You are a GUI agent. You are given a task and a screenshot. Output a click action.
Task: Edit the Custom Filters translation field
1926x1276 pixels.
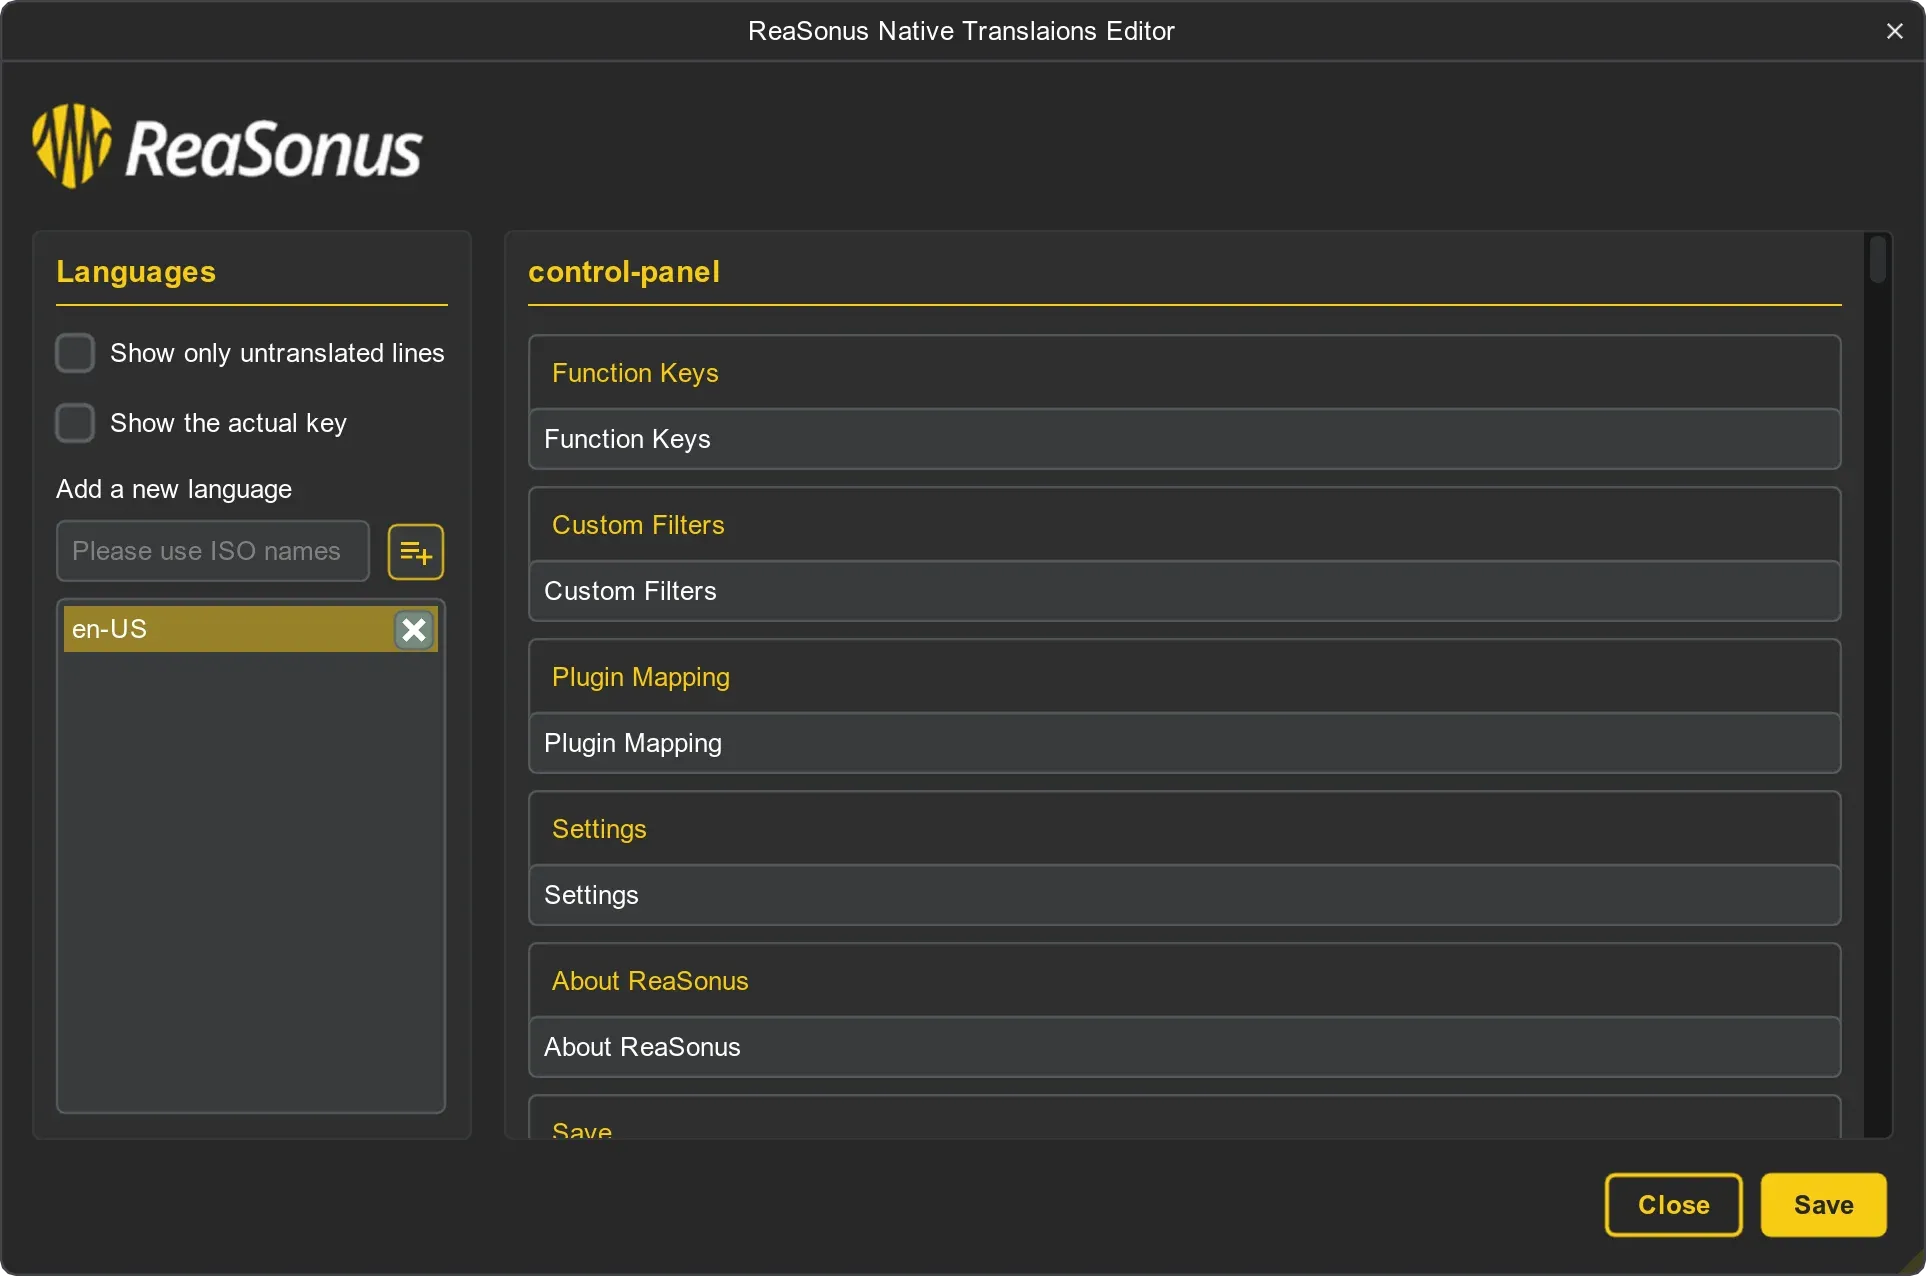[1184, 591]
